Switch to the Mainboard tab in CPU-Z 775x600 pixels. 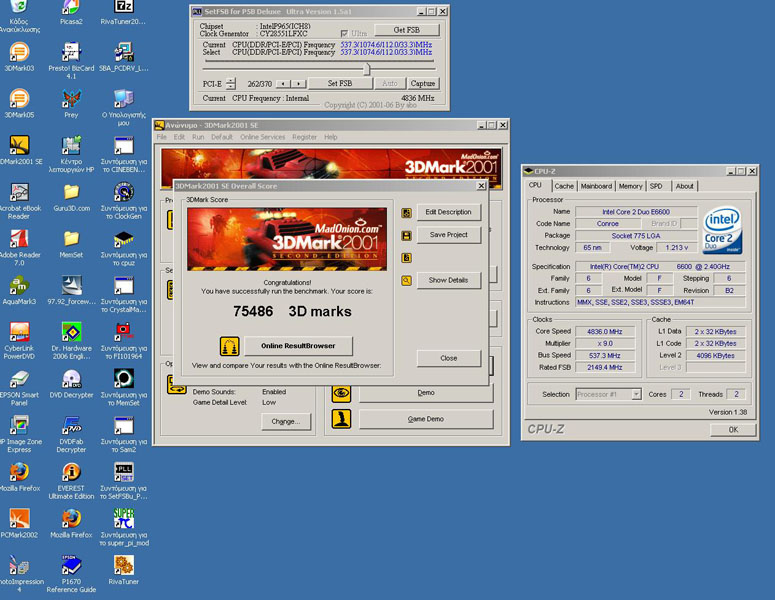coord(596,186)
